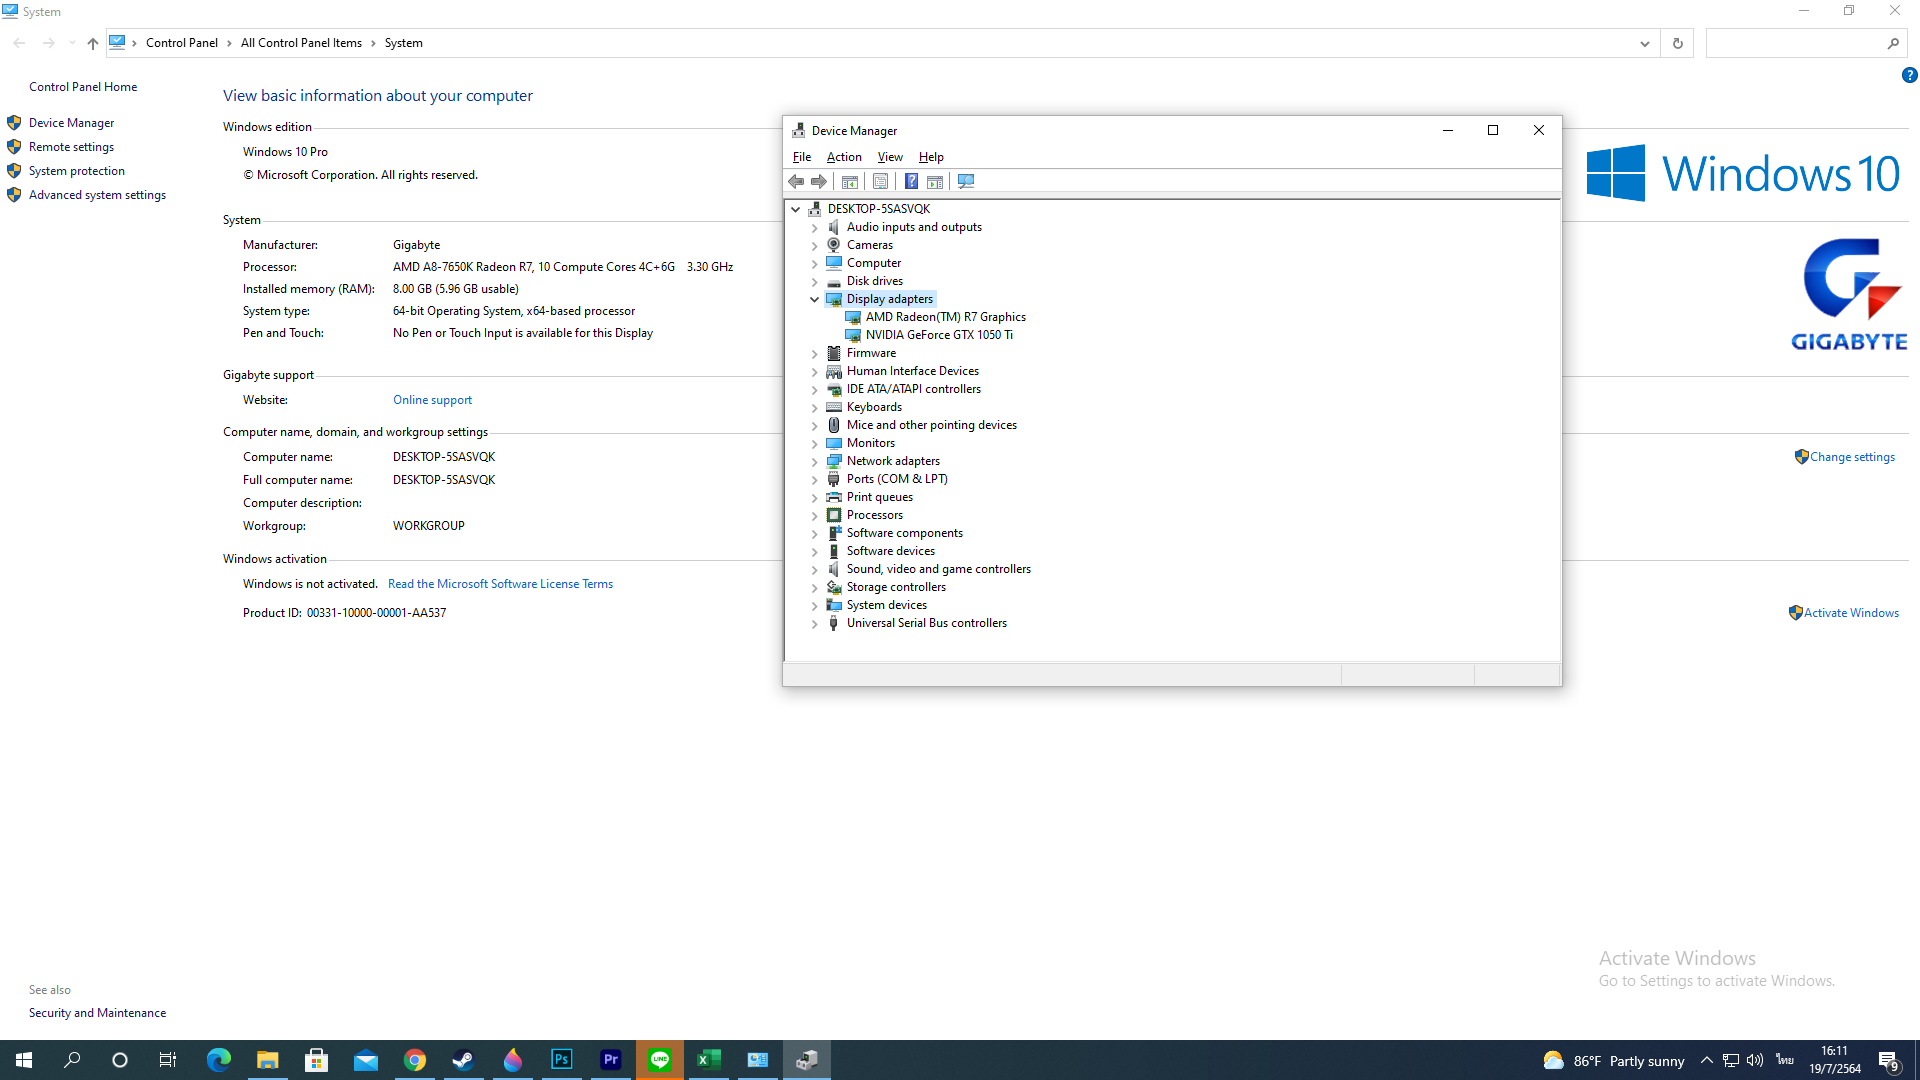Viewport: 1920px width, 1080px height.
Task: Click the Change settings link
Action: [x=1851, y=457]
